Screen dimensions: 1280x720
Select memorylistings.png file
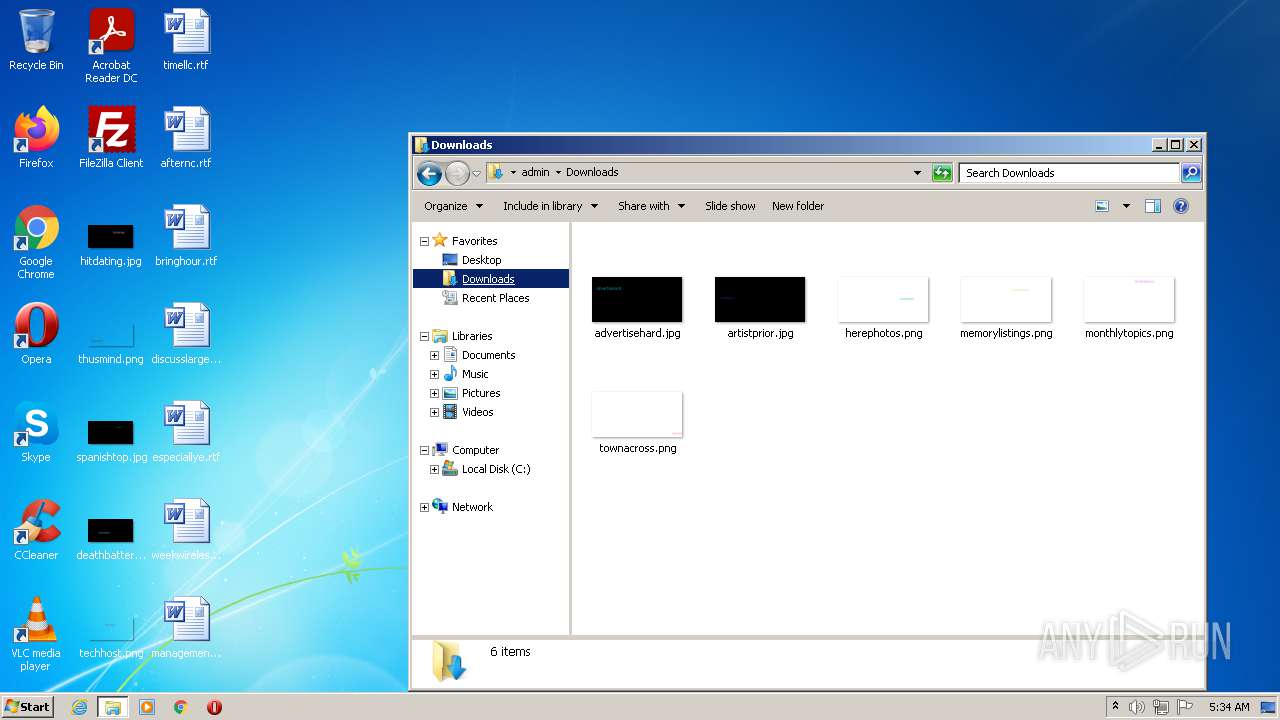tap(1006, 308)
